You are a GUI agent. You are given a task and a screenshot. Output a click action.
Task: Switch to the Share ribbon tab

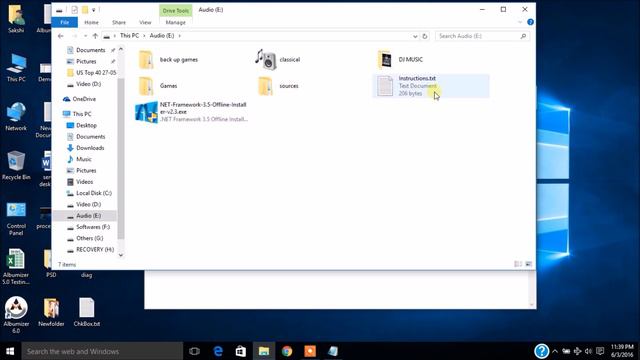pyautogui.click(x=119, y=22)
